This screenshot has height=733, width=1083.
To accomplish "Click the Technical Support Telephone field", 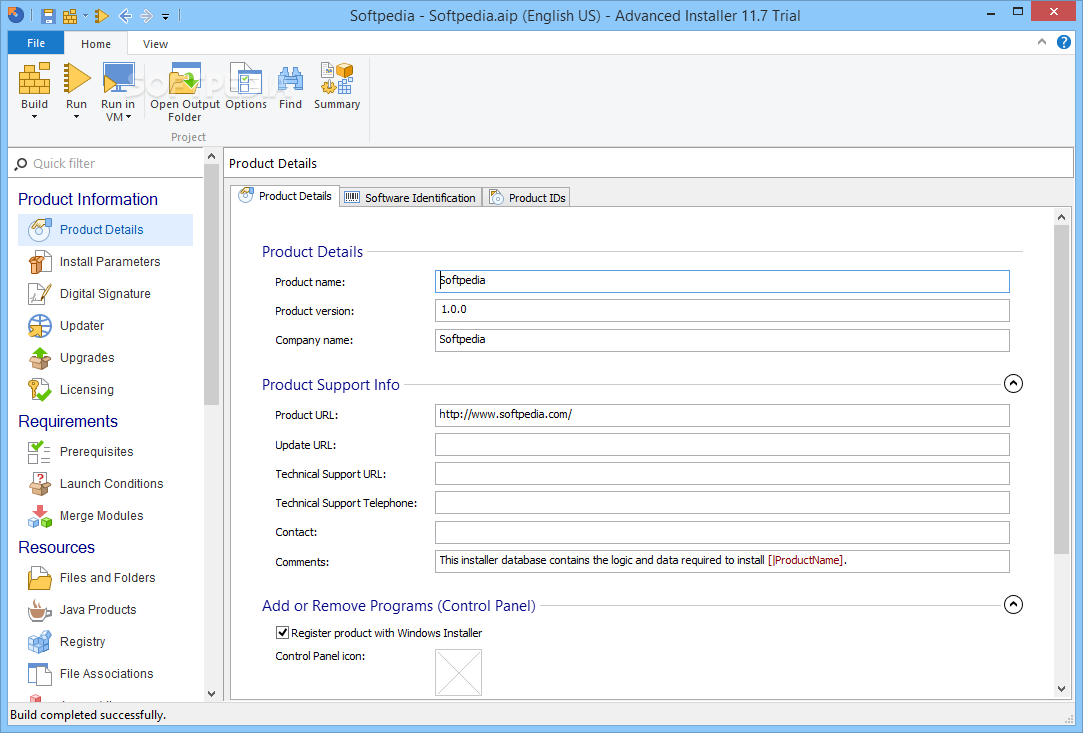I will pyautogui.click(x=722, y=502).
